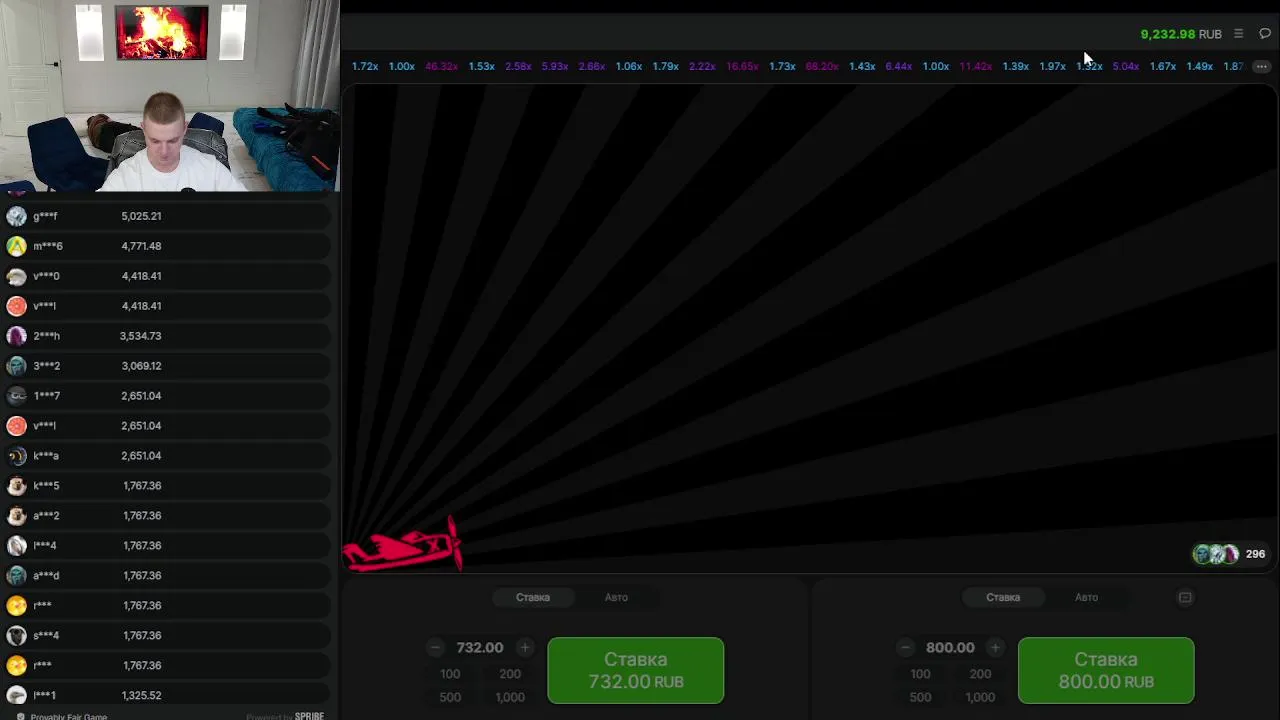Expand the multiplier history with the dots button
The width and height of the screenshot is (1280, 720).
(1261, 66)
